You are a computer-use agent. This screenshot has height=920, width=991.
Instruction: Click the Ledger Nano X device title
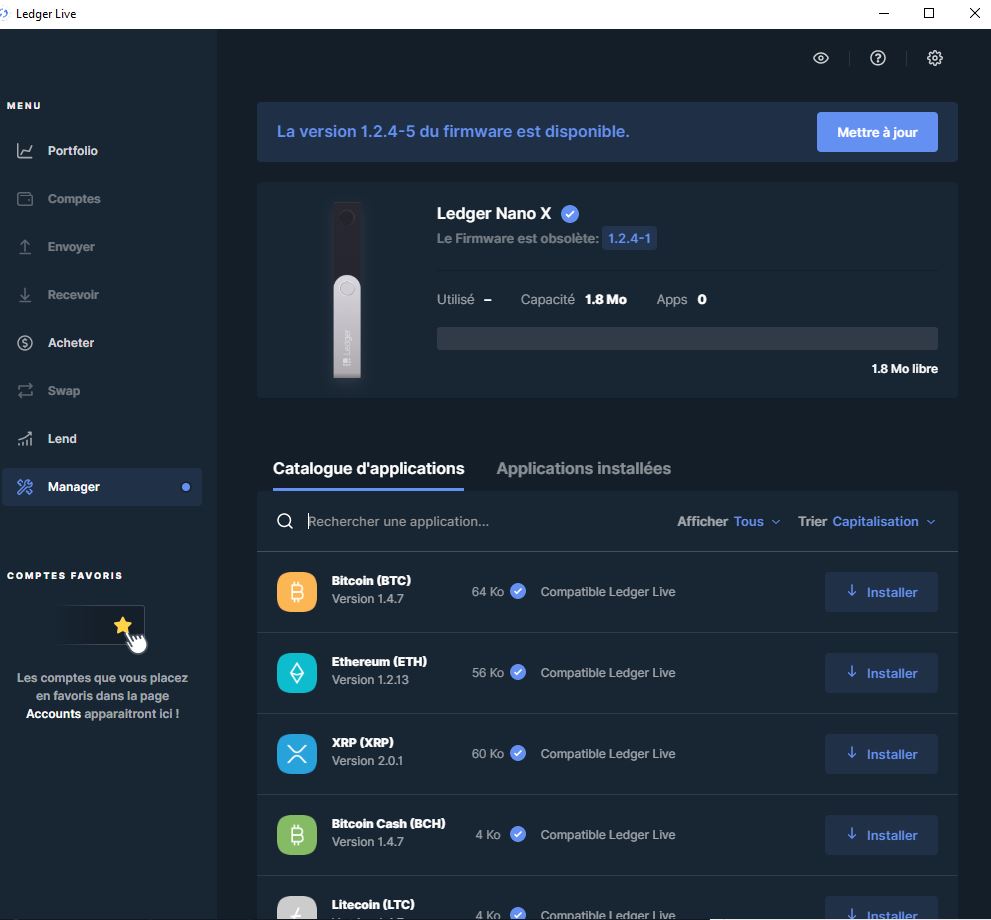pos(494,214)
